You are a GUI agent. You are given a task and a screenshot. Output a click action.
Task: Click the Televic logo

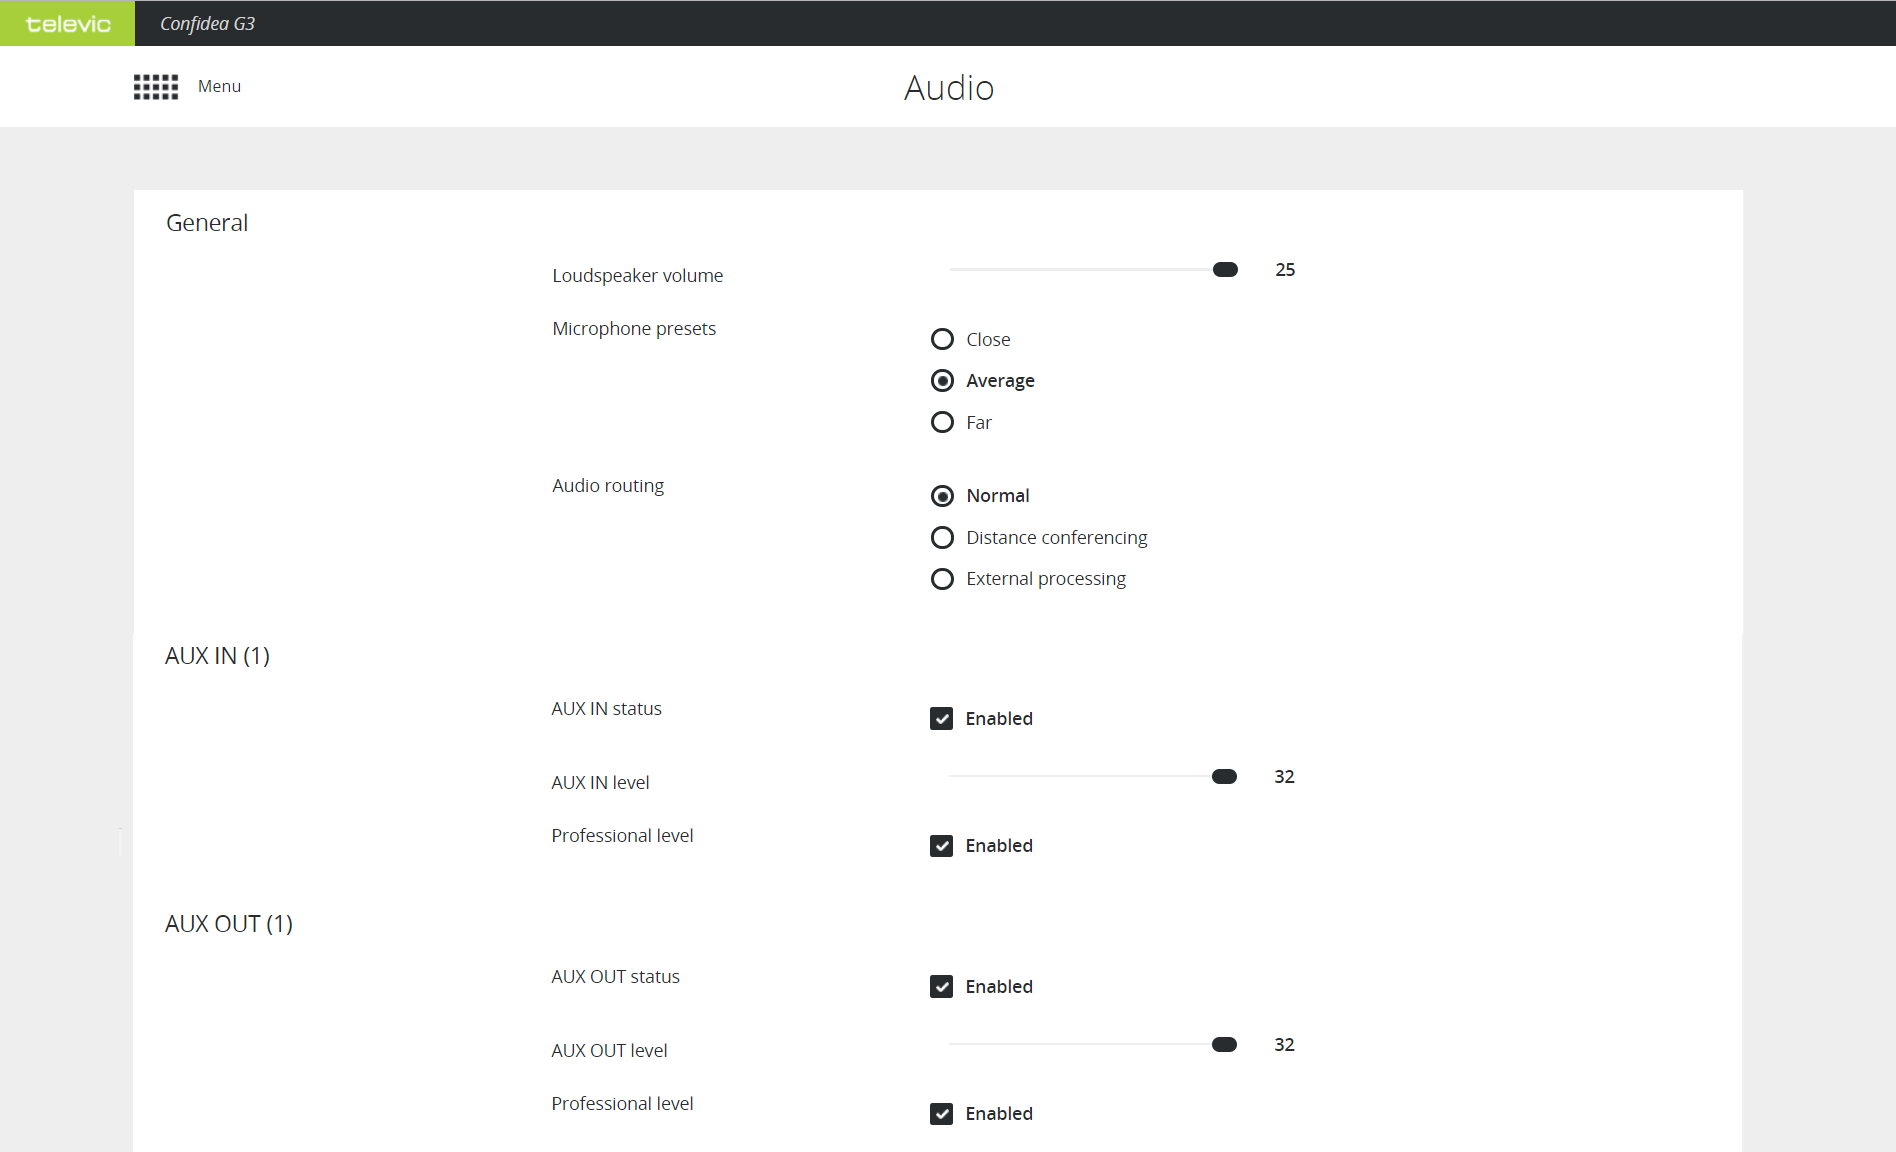(x=67, y=24)
